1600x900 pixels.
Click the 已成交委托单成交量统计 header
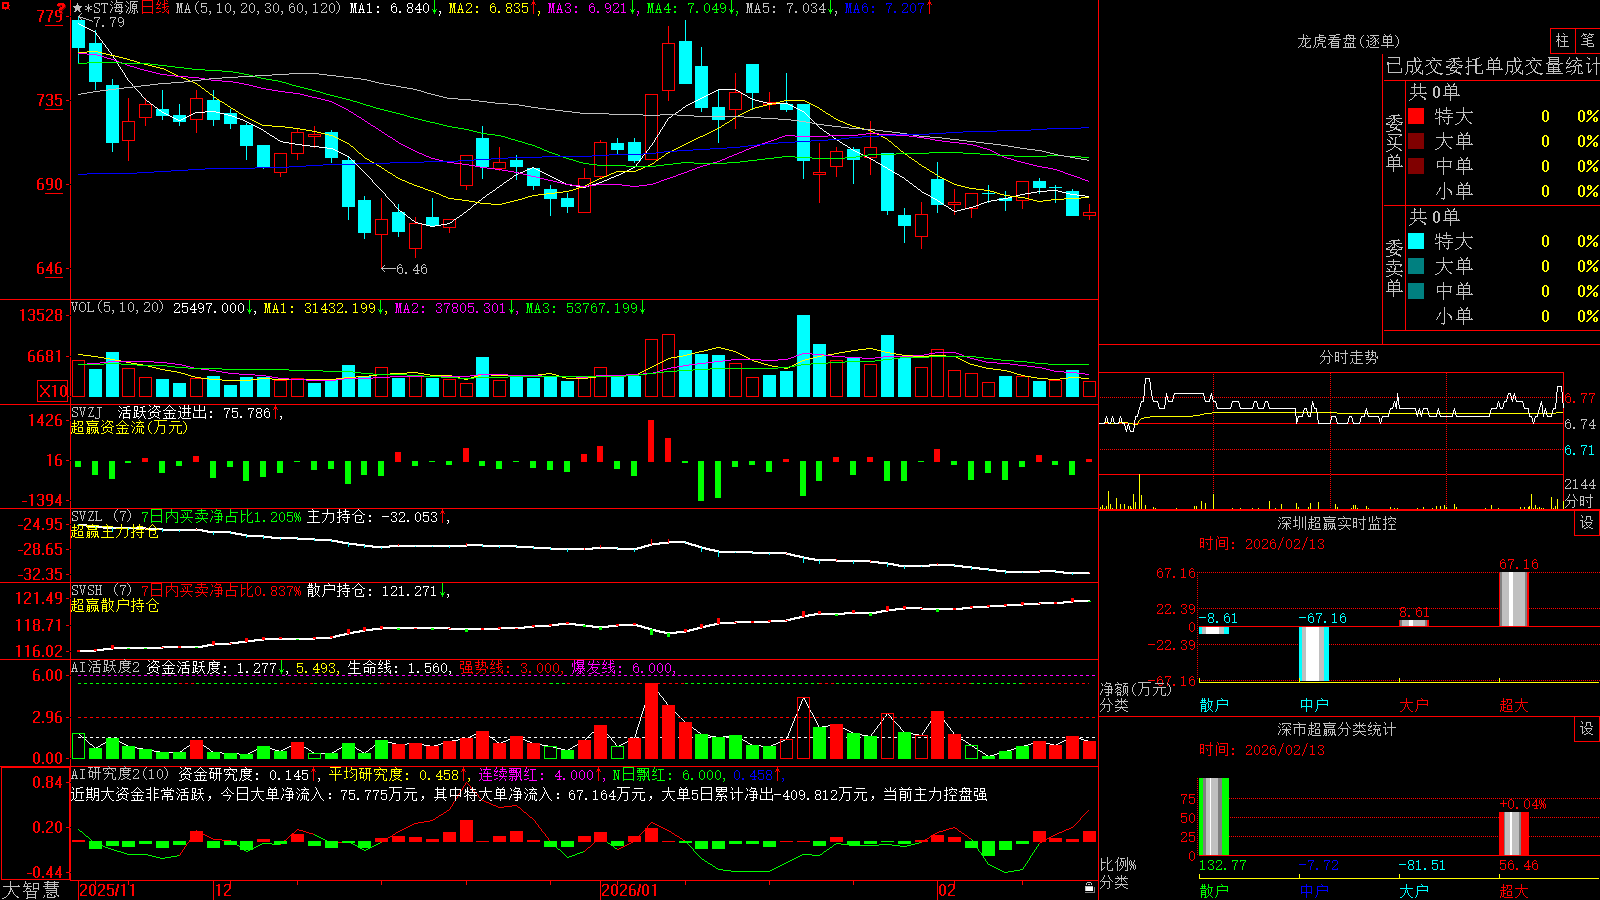coord(1492,66)
